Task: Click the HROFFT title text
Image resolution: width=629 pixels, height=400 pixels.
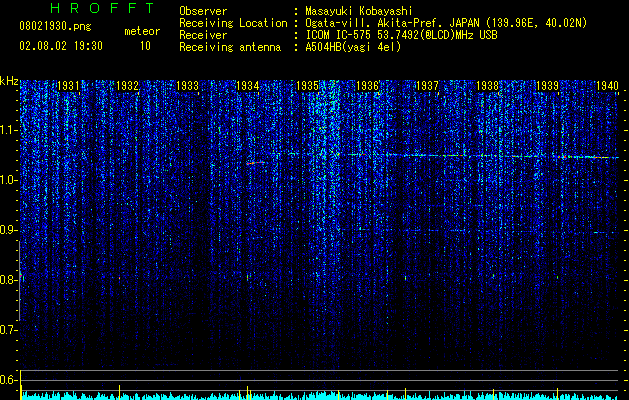Action: tap(103, 8)
